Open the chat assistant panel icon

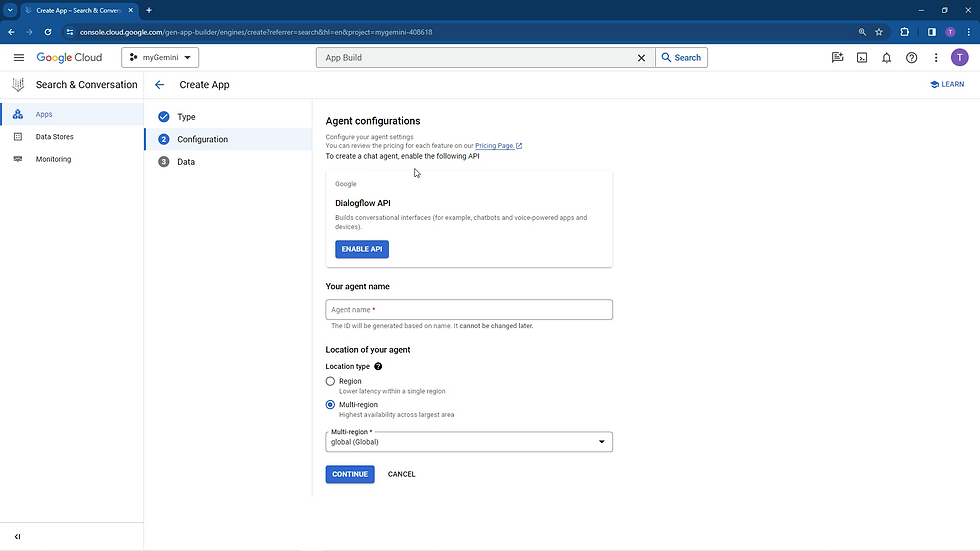click(x=838, y=57)
